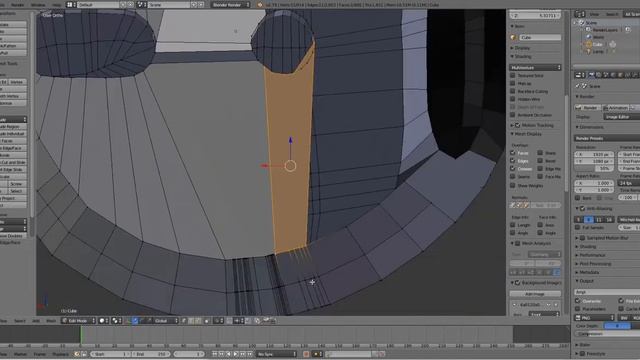
Task: Toggle Creases overlay checkbox
Action: point(513,168)
